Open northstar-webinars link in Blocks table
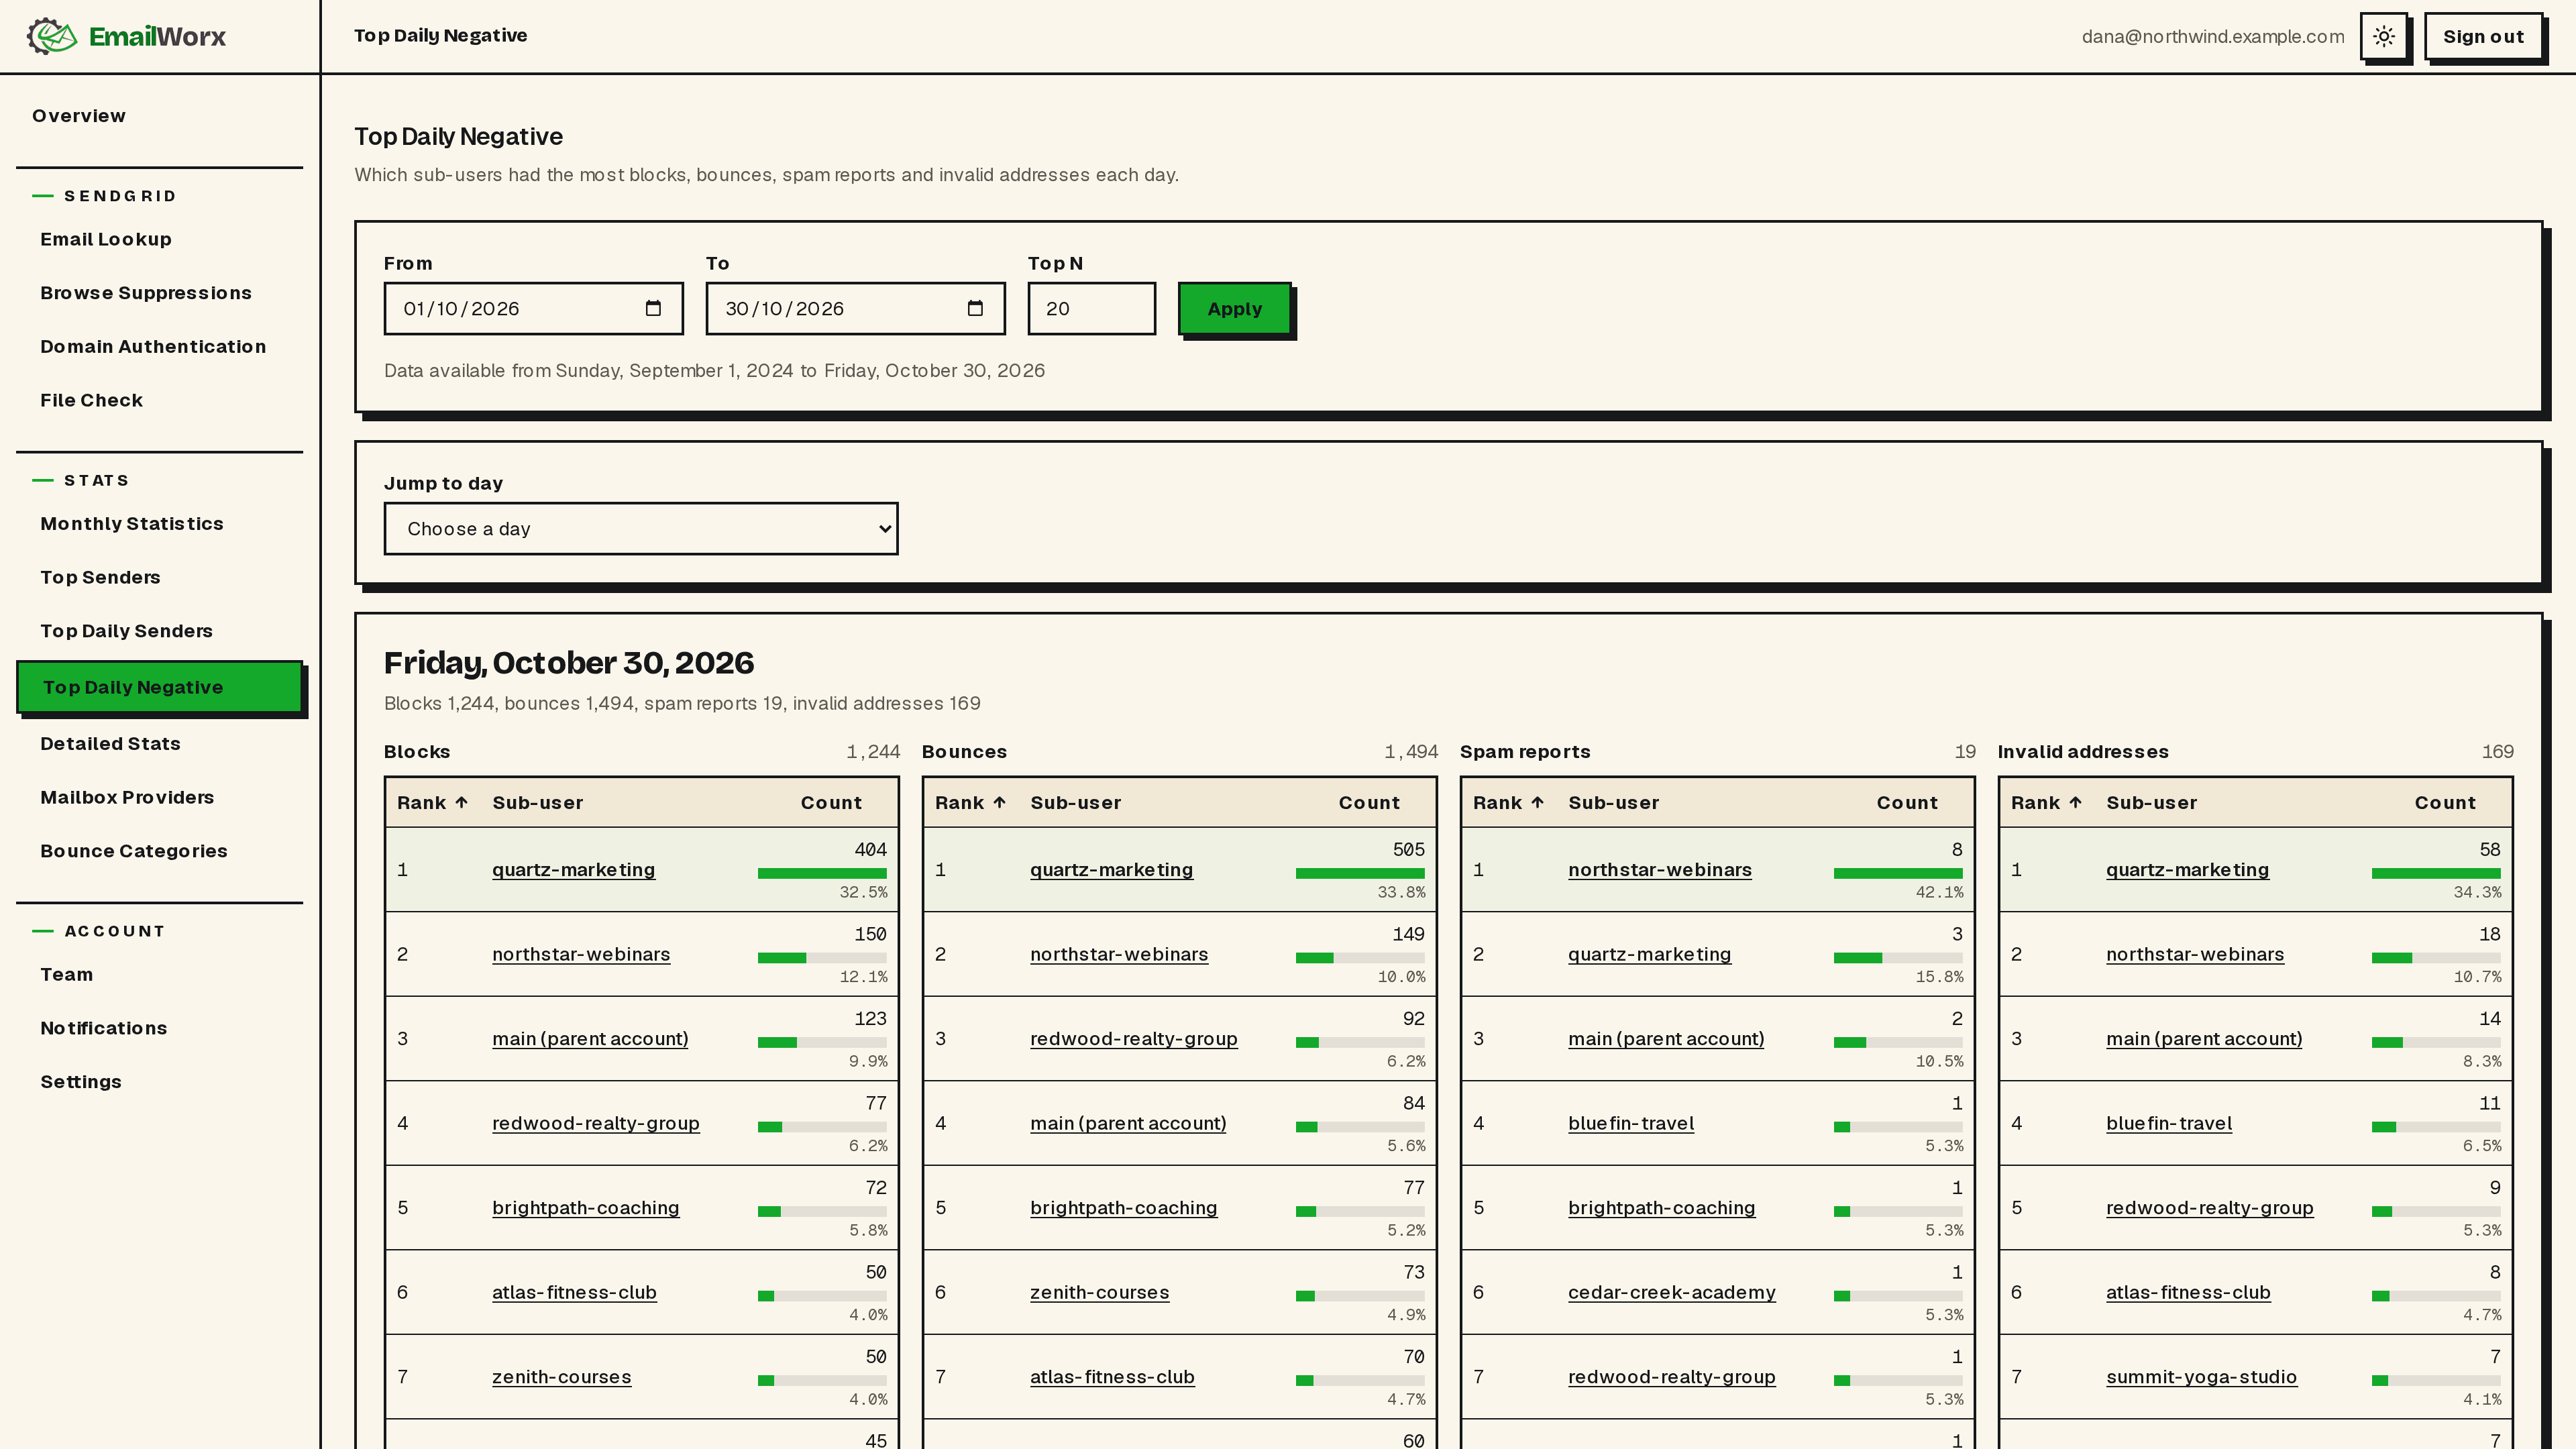Image resolution: width=2576 pixels, height=1449 pixels. pyautogui.click(x=581, y=954)
